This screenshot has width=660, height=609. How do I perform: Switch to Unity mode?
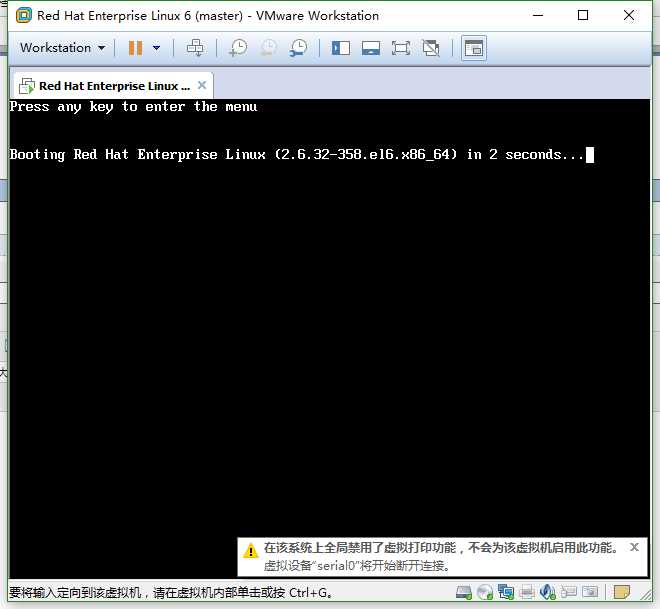[x=431, y=48]
